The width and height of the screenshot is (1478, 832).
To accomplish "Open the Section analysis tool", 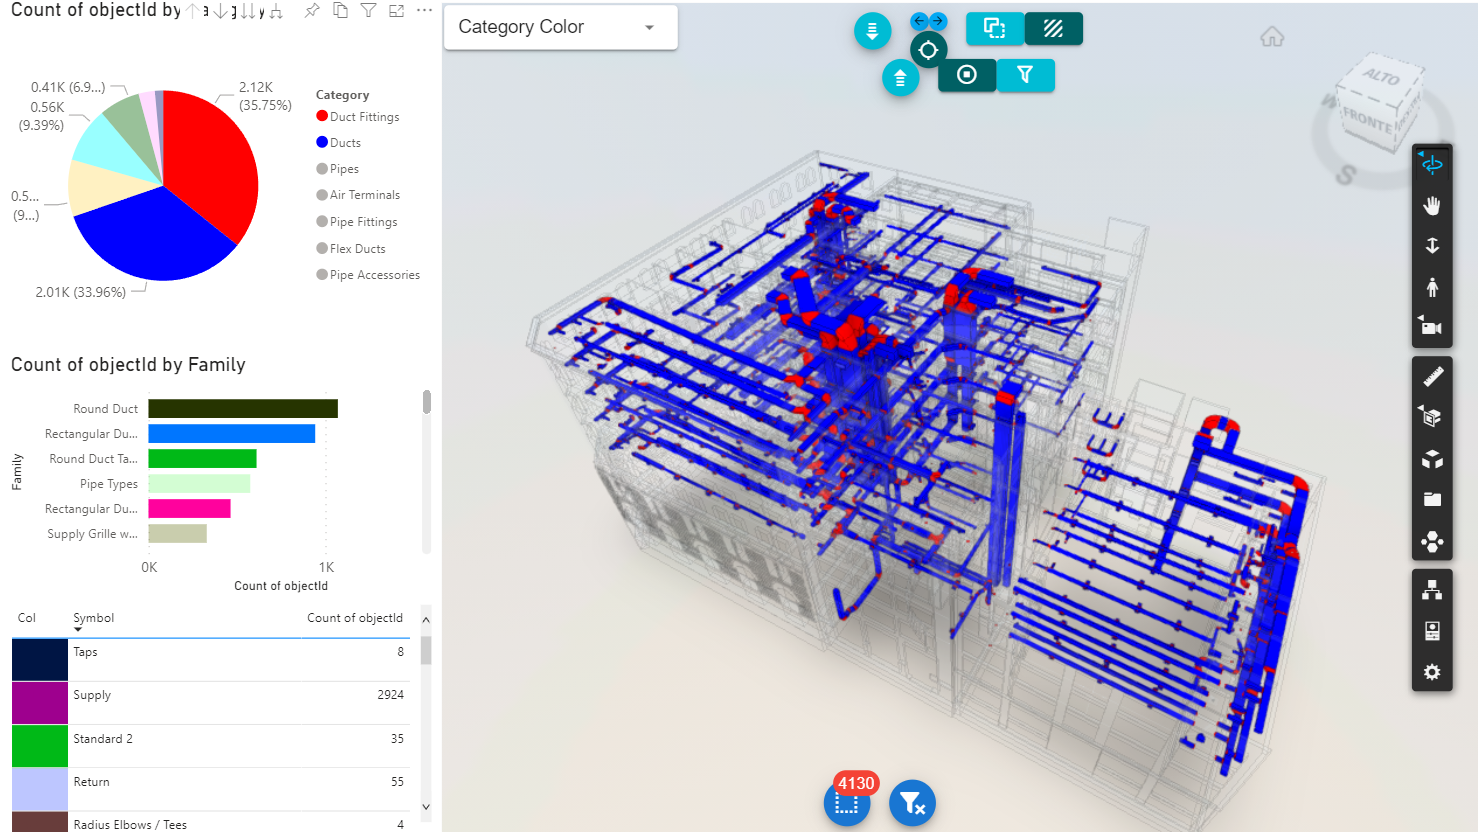I will point(1432,417).
